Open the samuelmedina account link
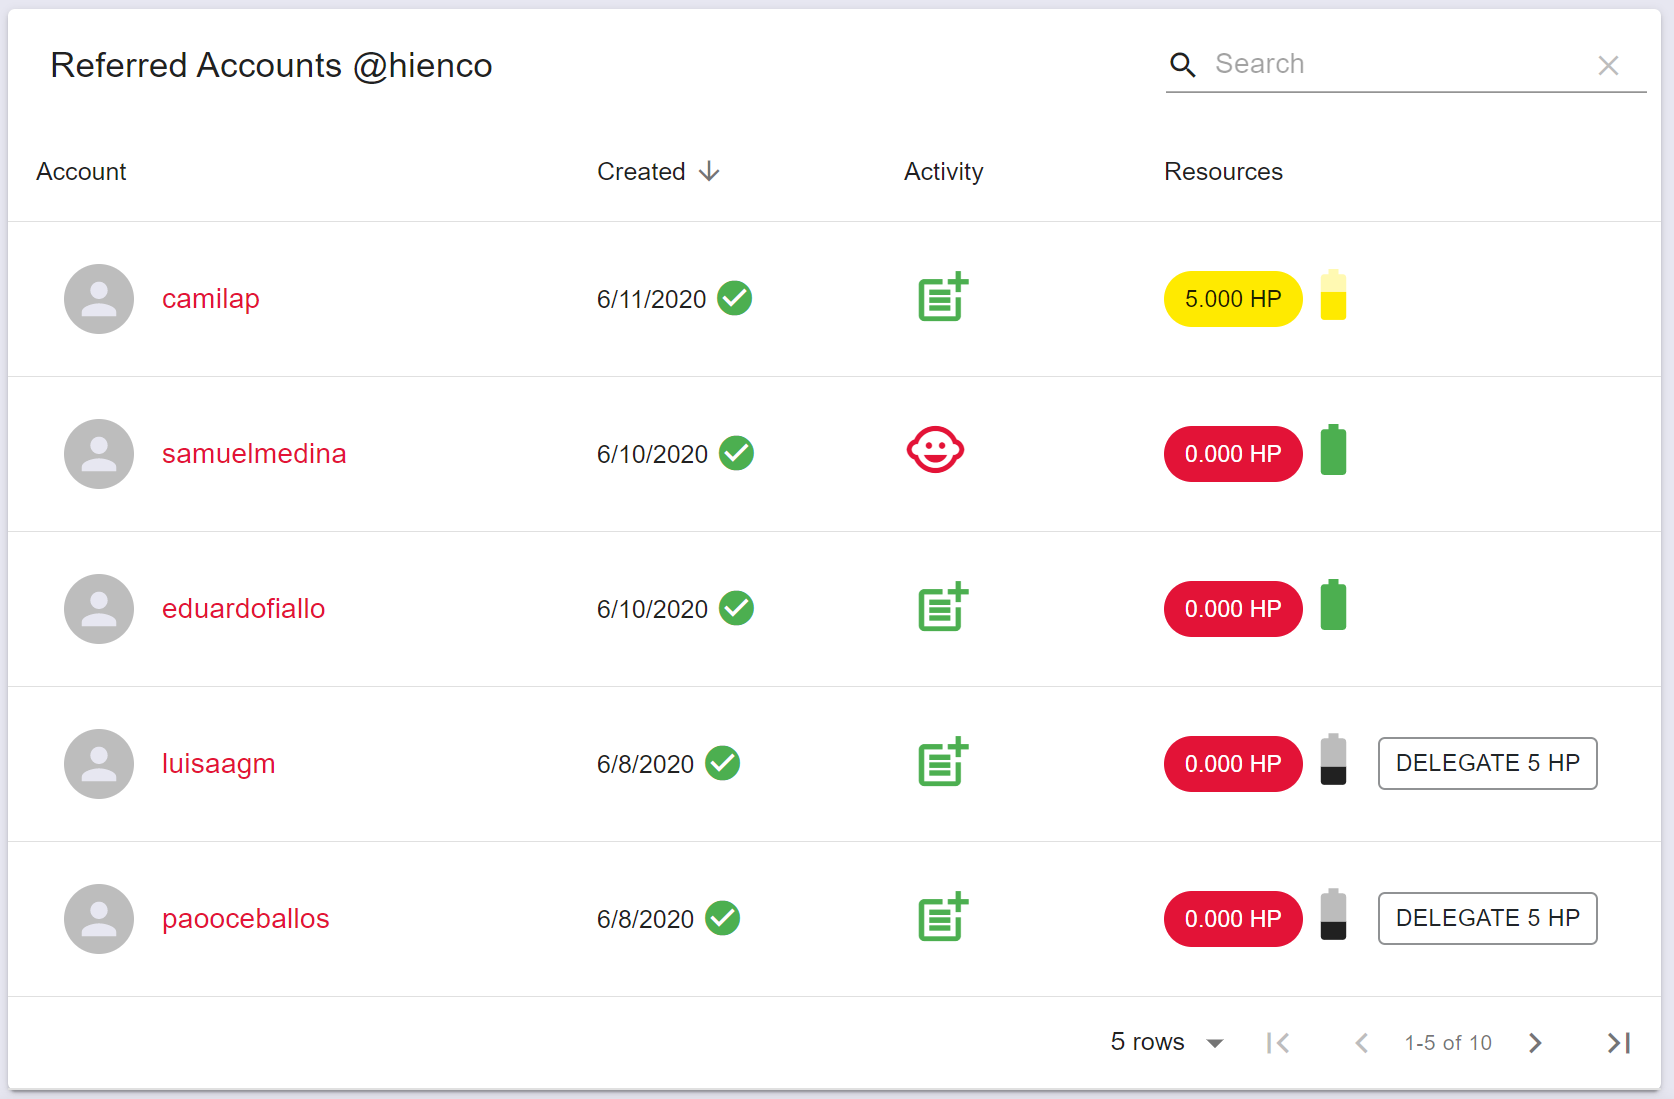 pos(254,454)
